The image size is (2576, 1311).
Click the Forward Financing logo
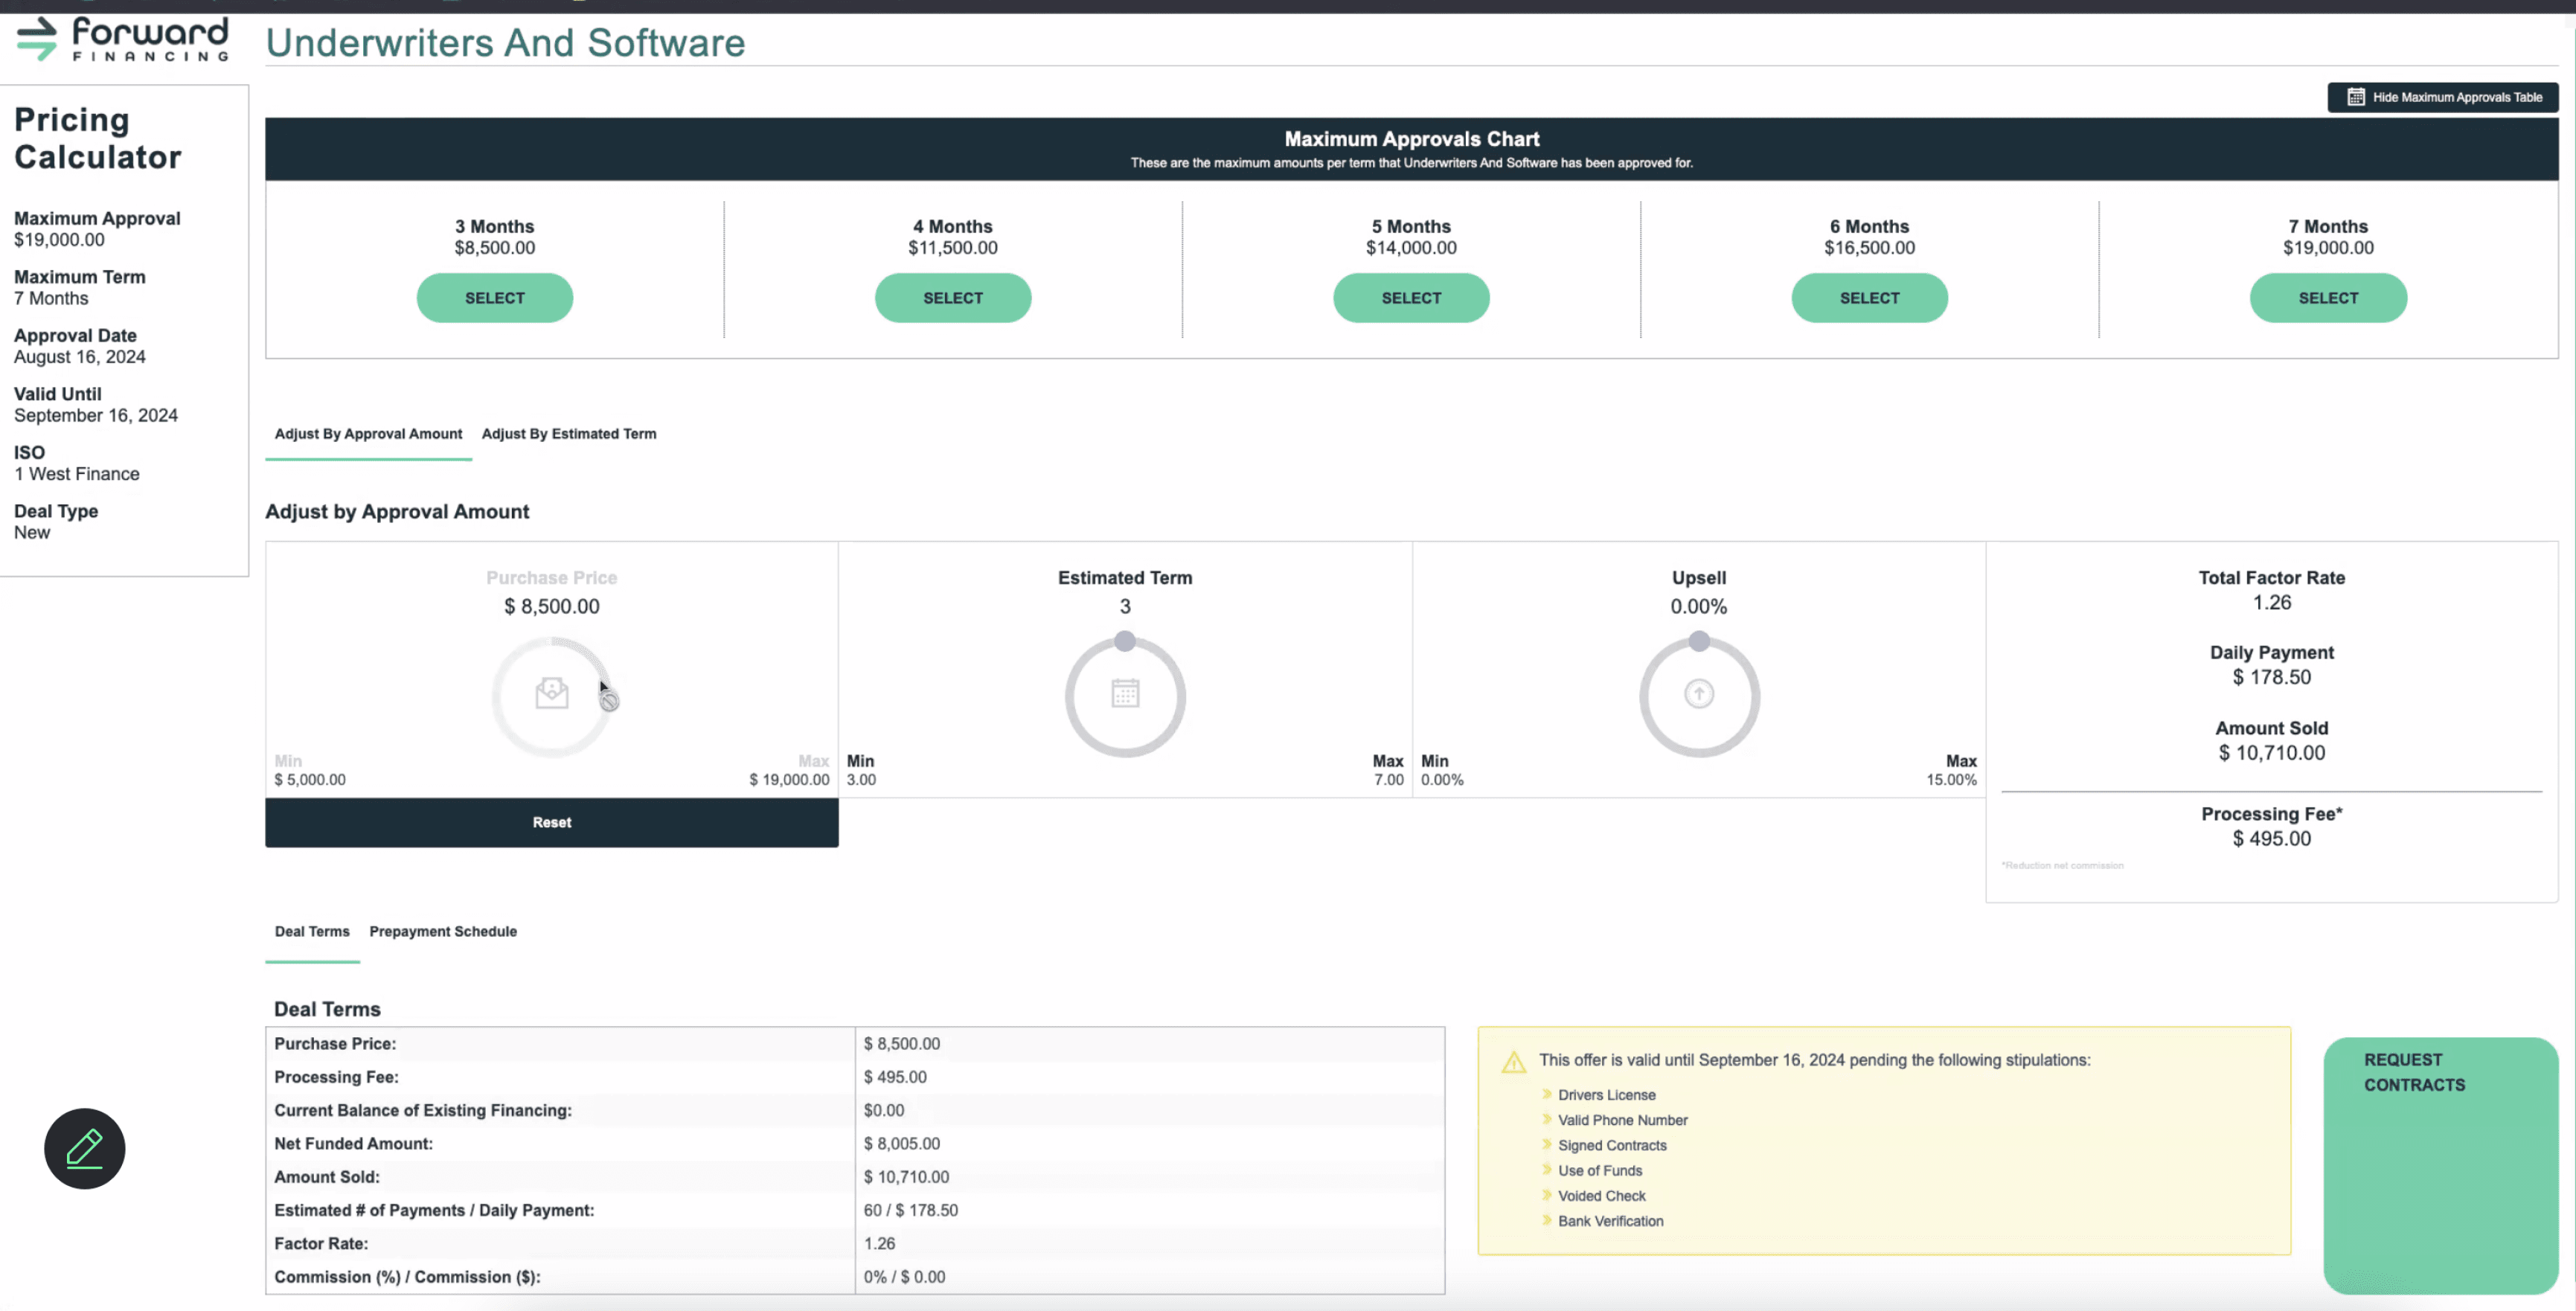point(123,39)
